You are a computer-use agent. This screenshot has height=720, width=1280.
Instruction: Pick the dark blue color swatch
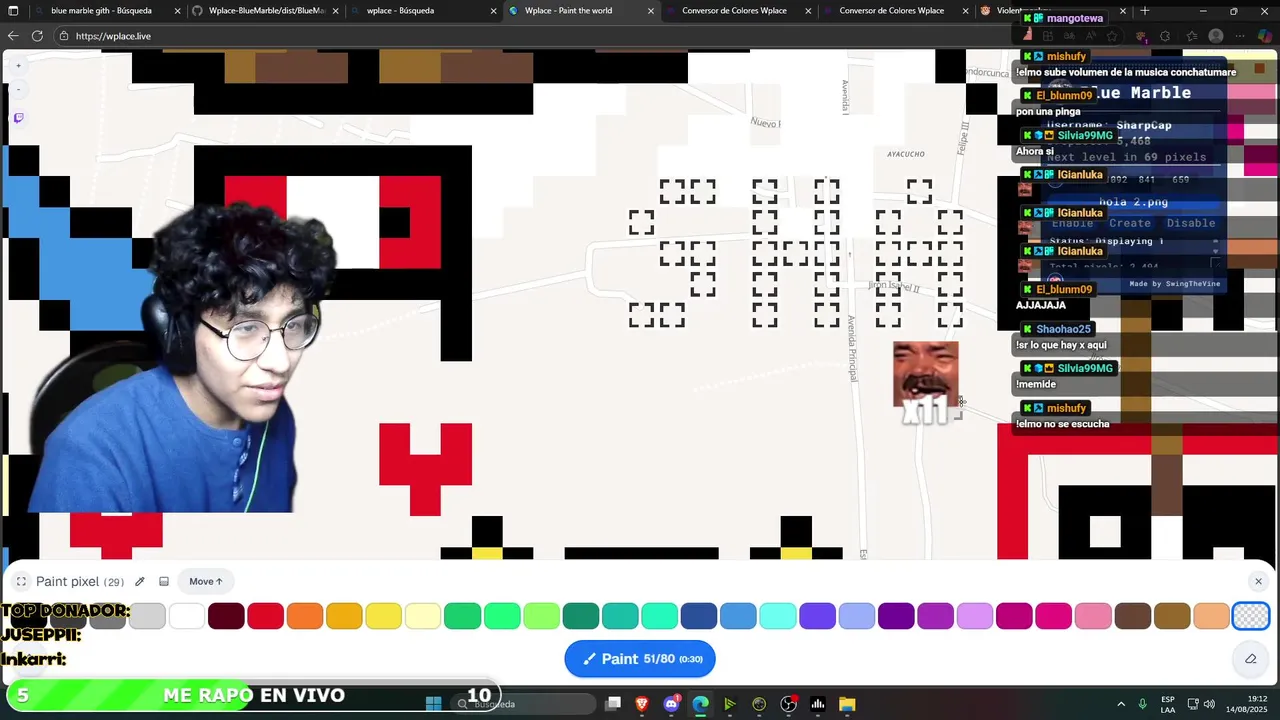pyautogui.click(x=699, y=616)
